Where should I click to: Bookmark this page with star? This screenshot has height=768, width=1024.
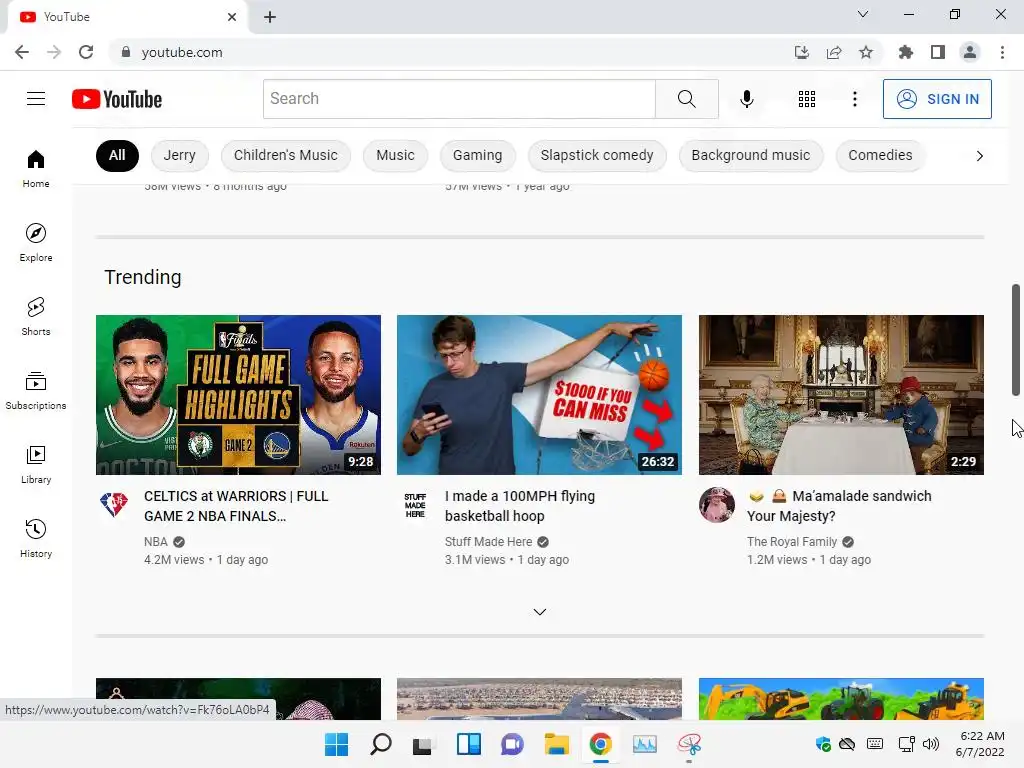tap(865, 52)
